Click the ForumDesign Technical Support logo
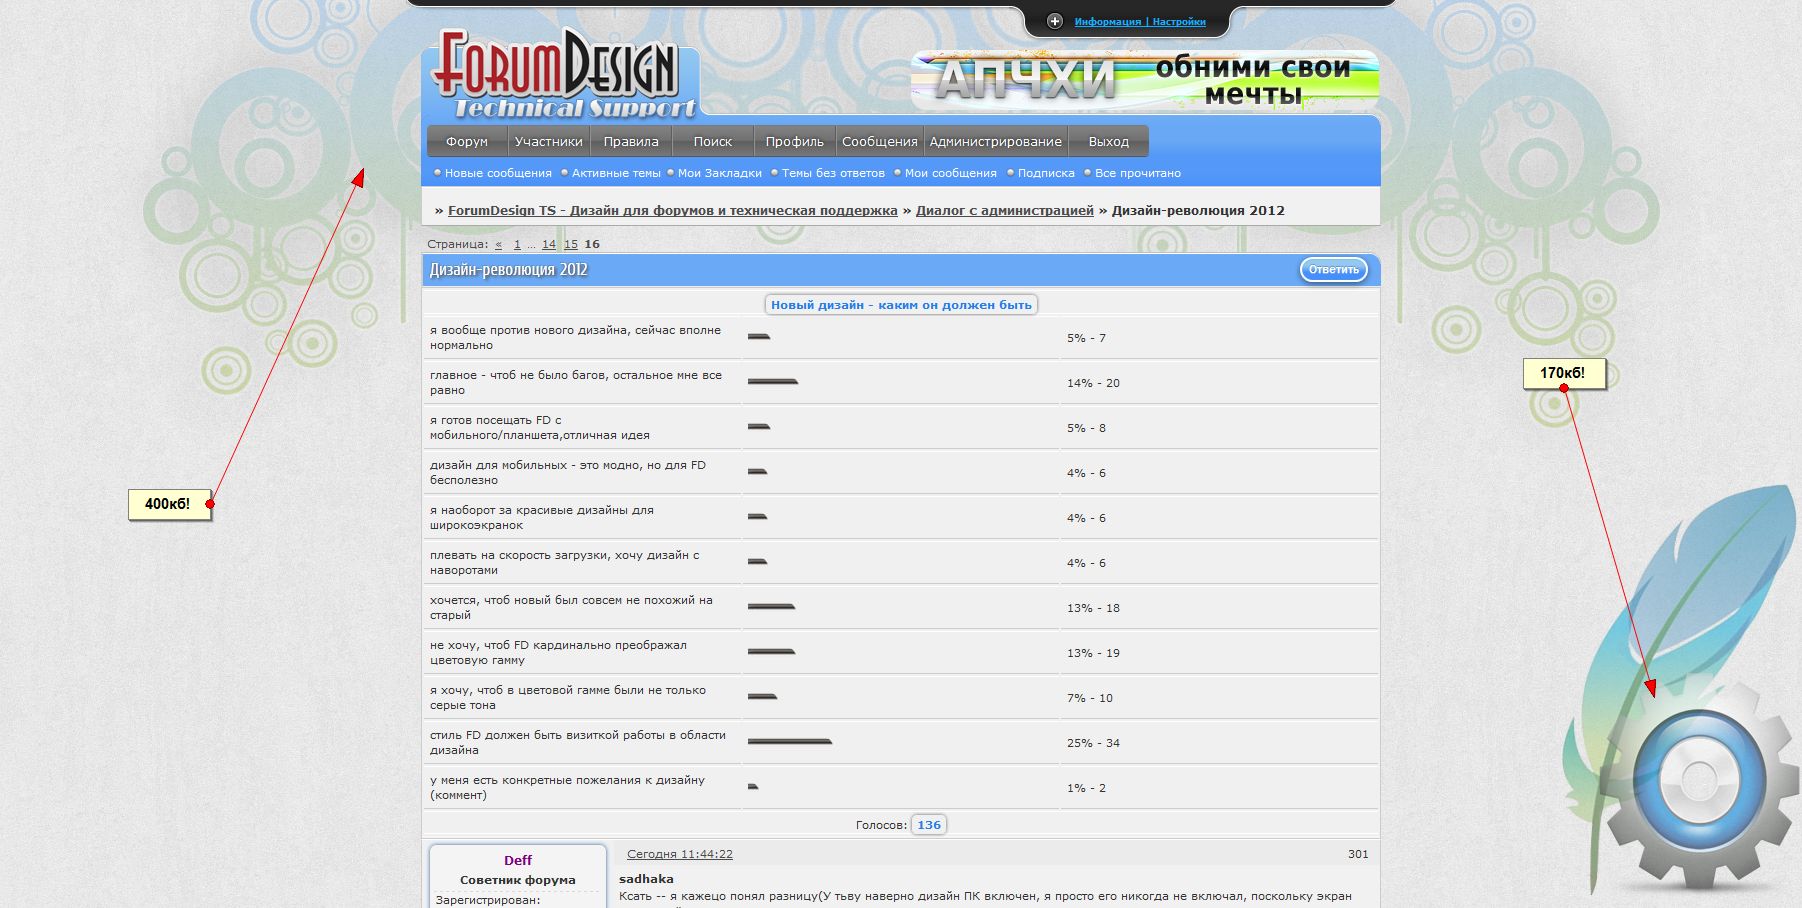The height and width of the screenshot is (908, 1802). tap(564, 72)
